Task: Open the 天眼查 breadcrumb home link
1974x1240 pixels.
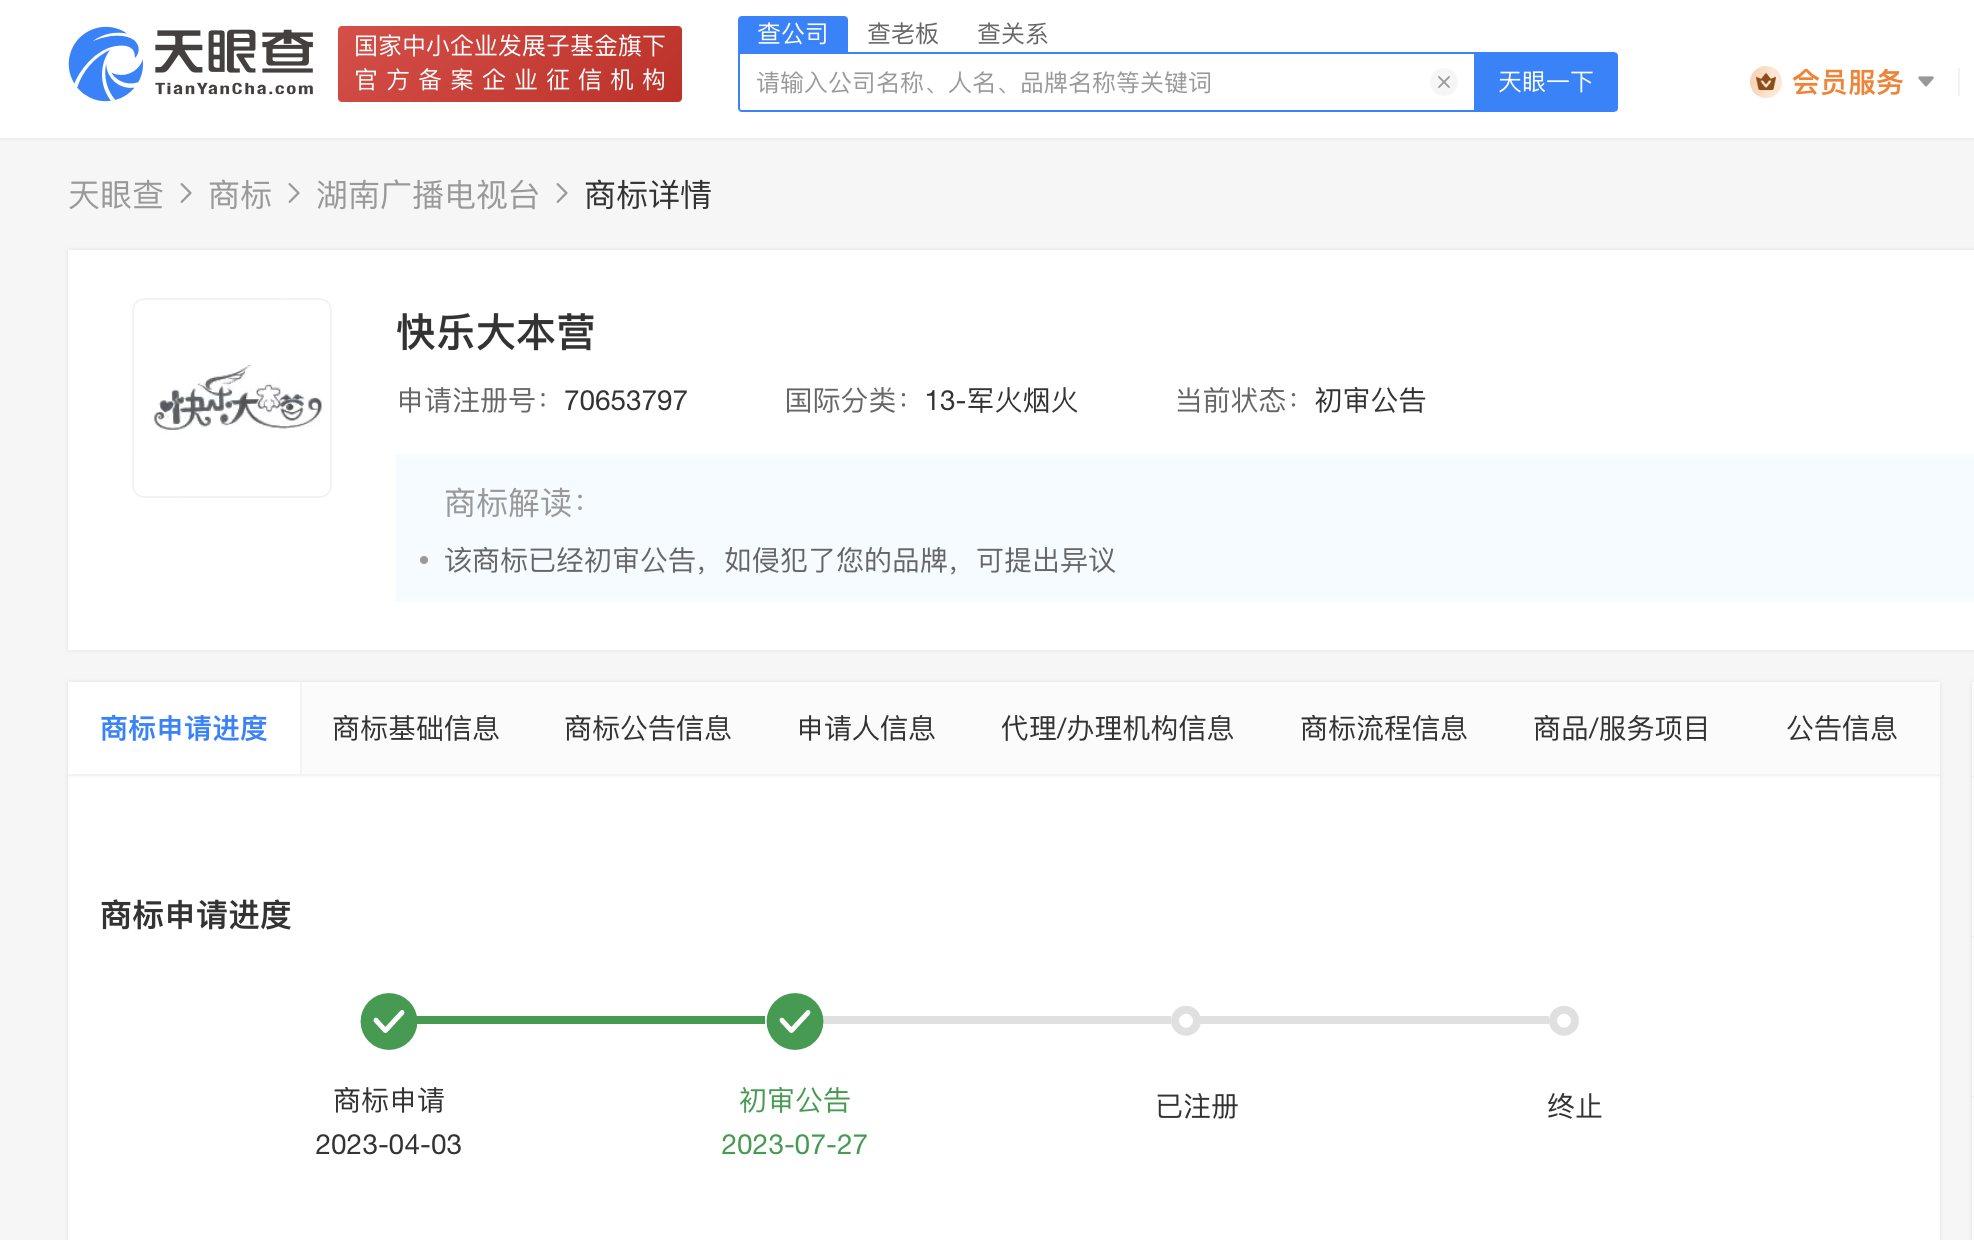Action: point(115,195)
